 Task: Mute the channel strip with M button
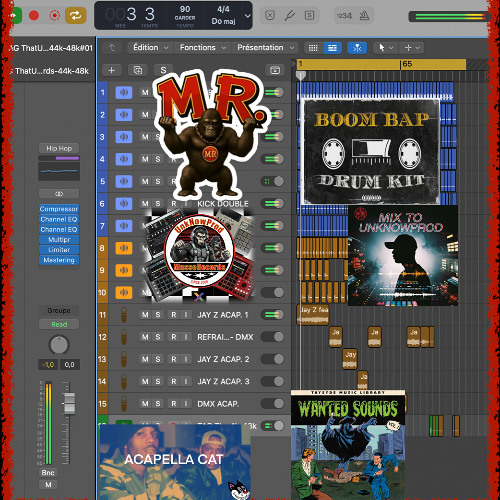48,484
